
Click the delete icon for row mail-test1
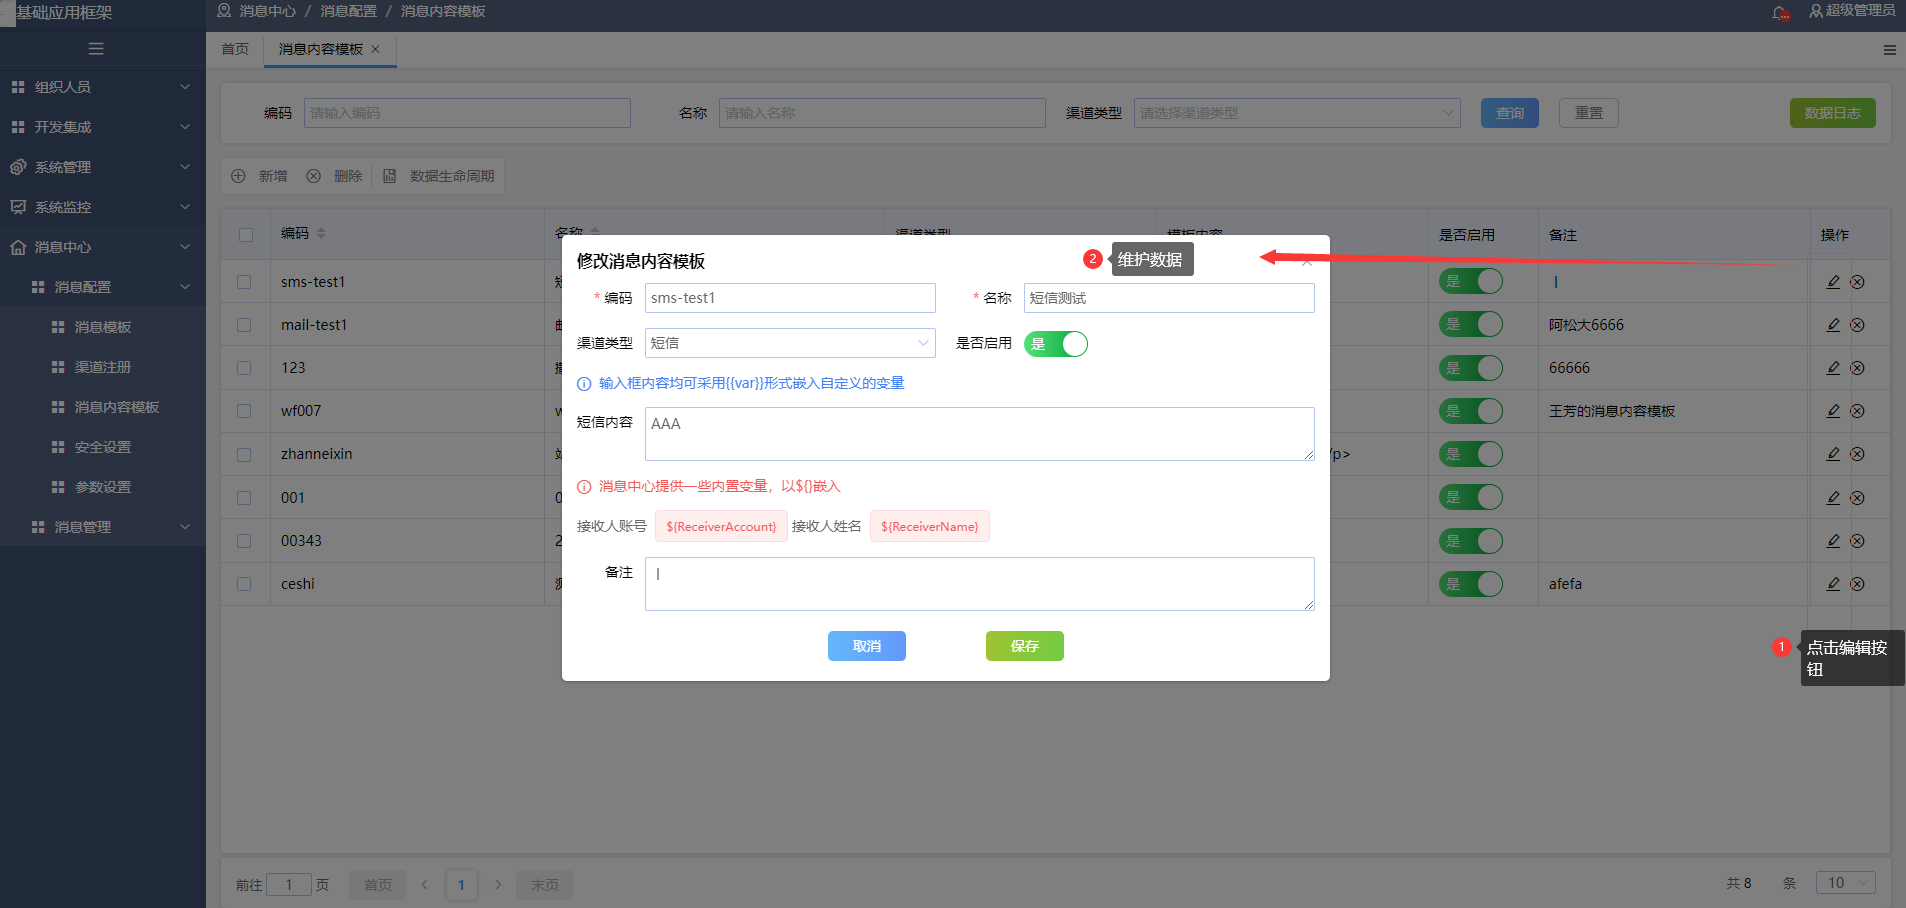click(x=1857, y=325)
